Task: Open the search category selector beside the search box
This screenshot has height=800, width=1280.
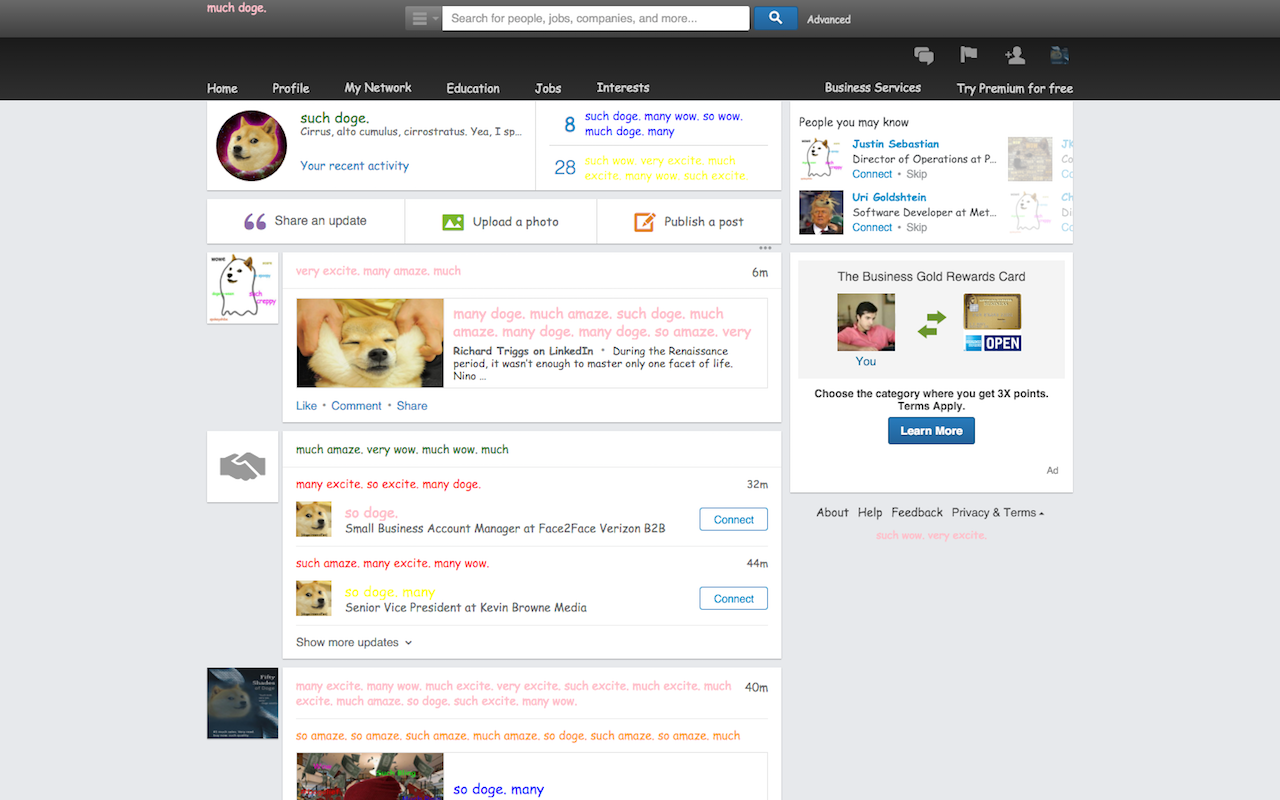Action: tap(421, 18)
